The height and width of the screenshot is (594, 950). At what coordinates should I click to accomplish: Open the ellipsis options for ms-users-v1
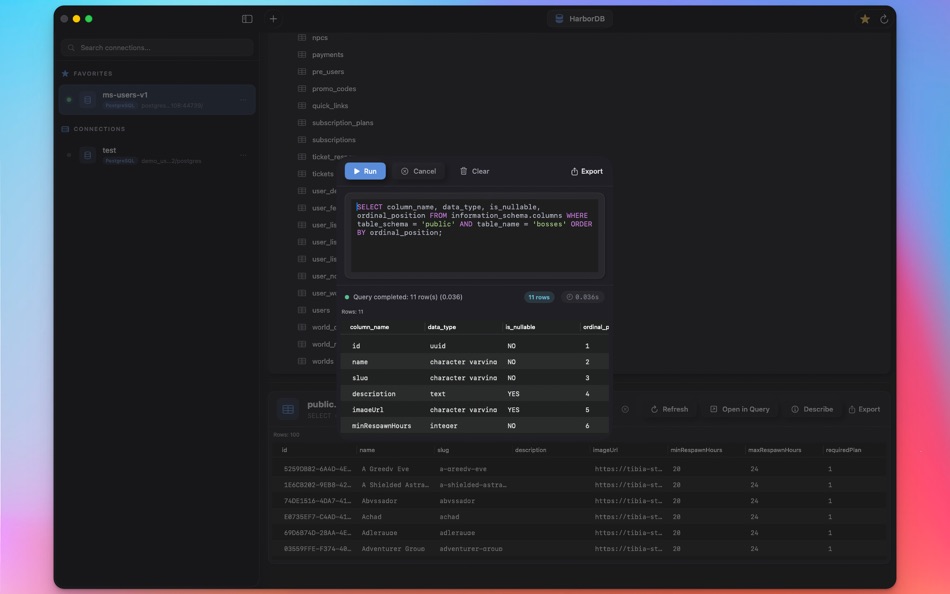[x=244, y=99]
